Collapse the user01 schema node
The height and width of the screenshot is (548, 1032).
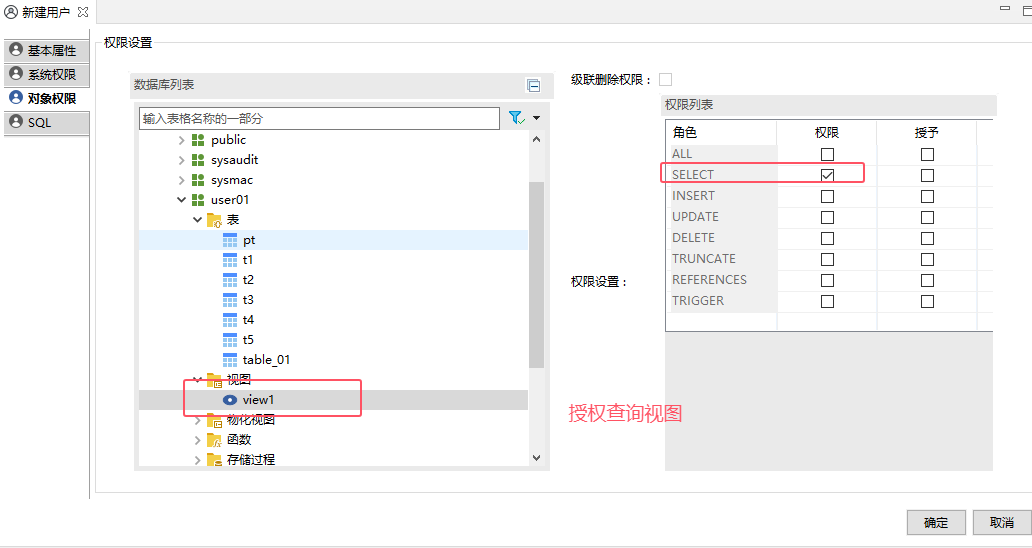point(181,200)
